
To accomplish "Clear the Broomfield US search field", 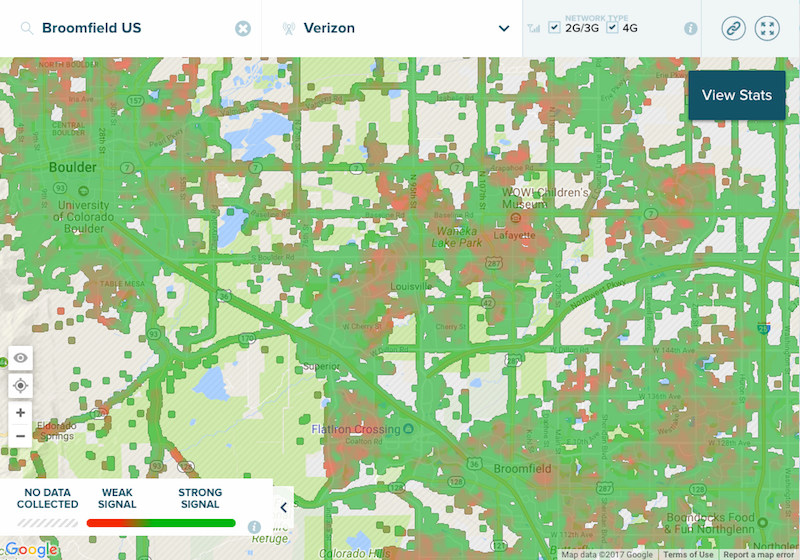I will click(243, 29).
